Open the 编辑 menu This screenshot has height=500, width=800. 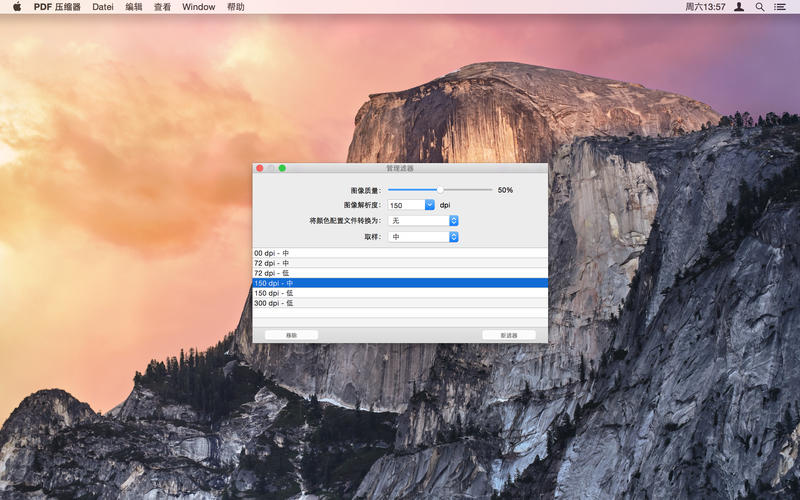click(134, 7)
